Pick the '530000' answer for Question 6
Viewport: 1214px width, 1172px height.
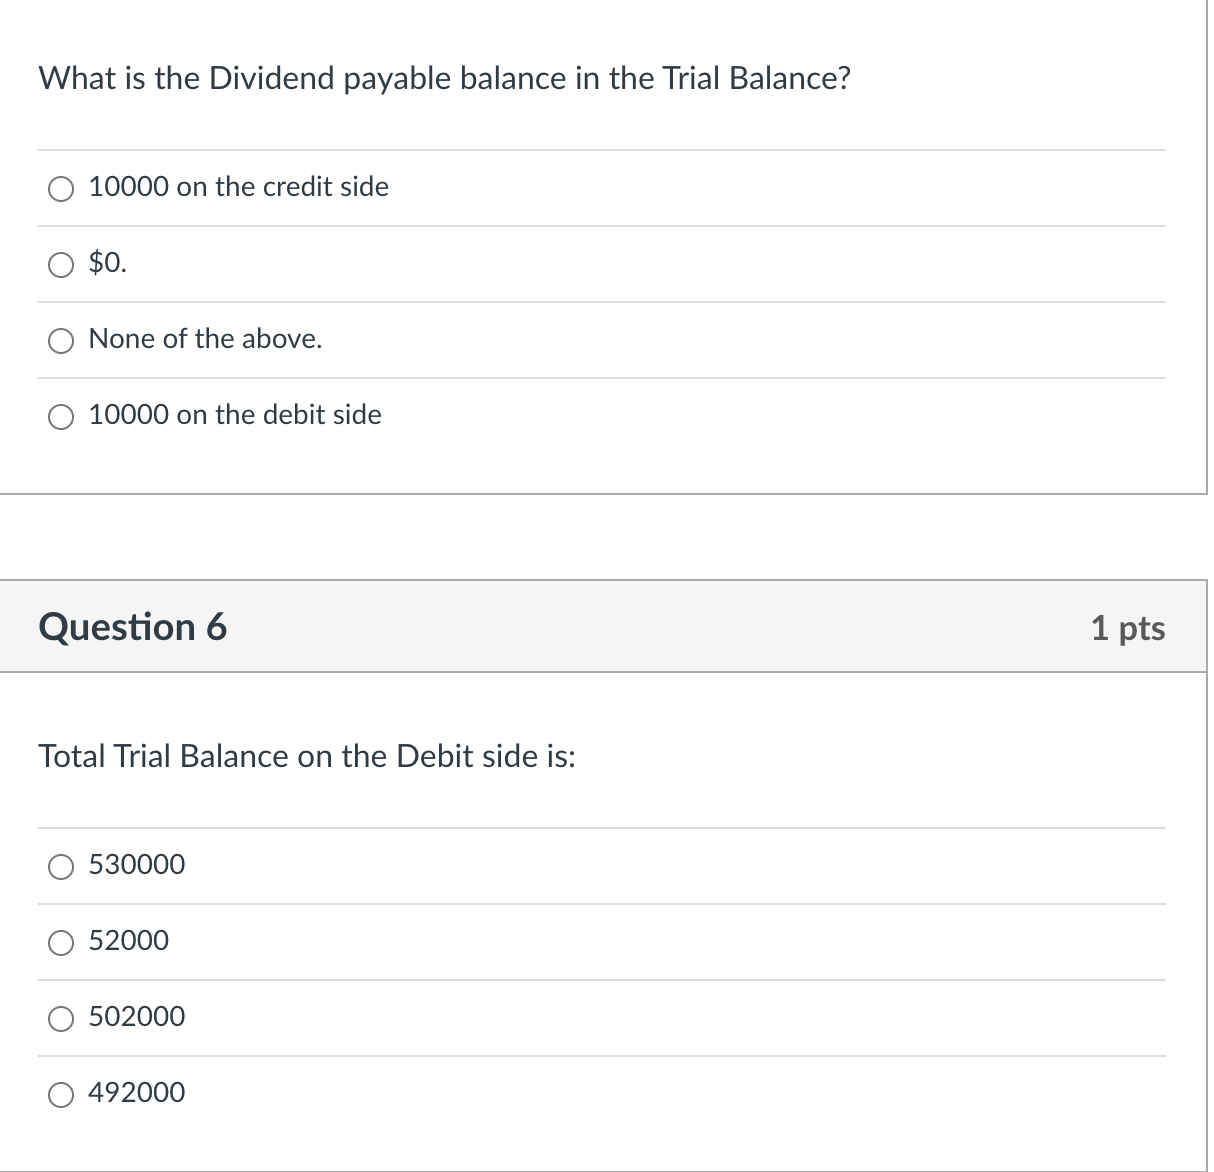click(61, 866)
